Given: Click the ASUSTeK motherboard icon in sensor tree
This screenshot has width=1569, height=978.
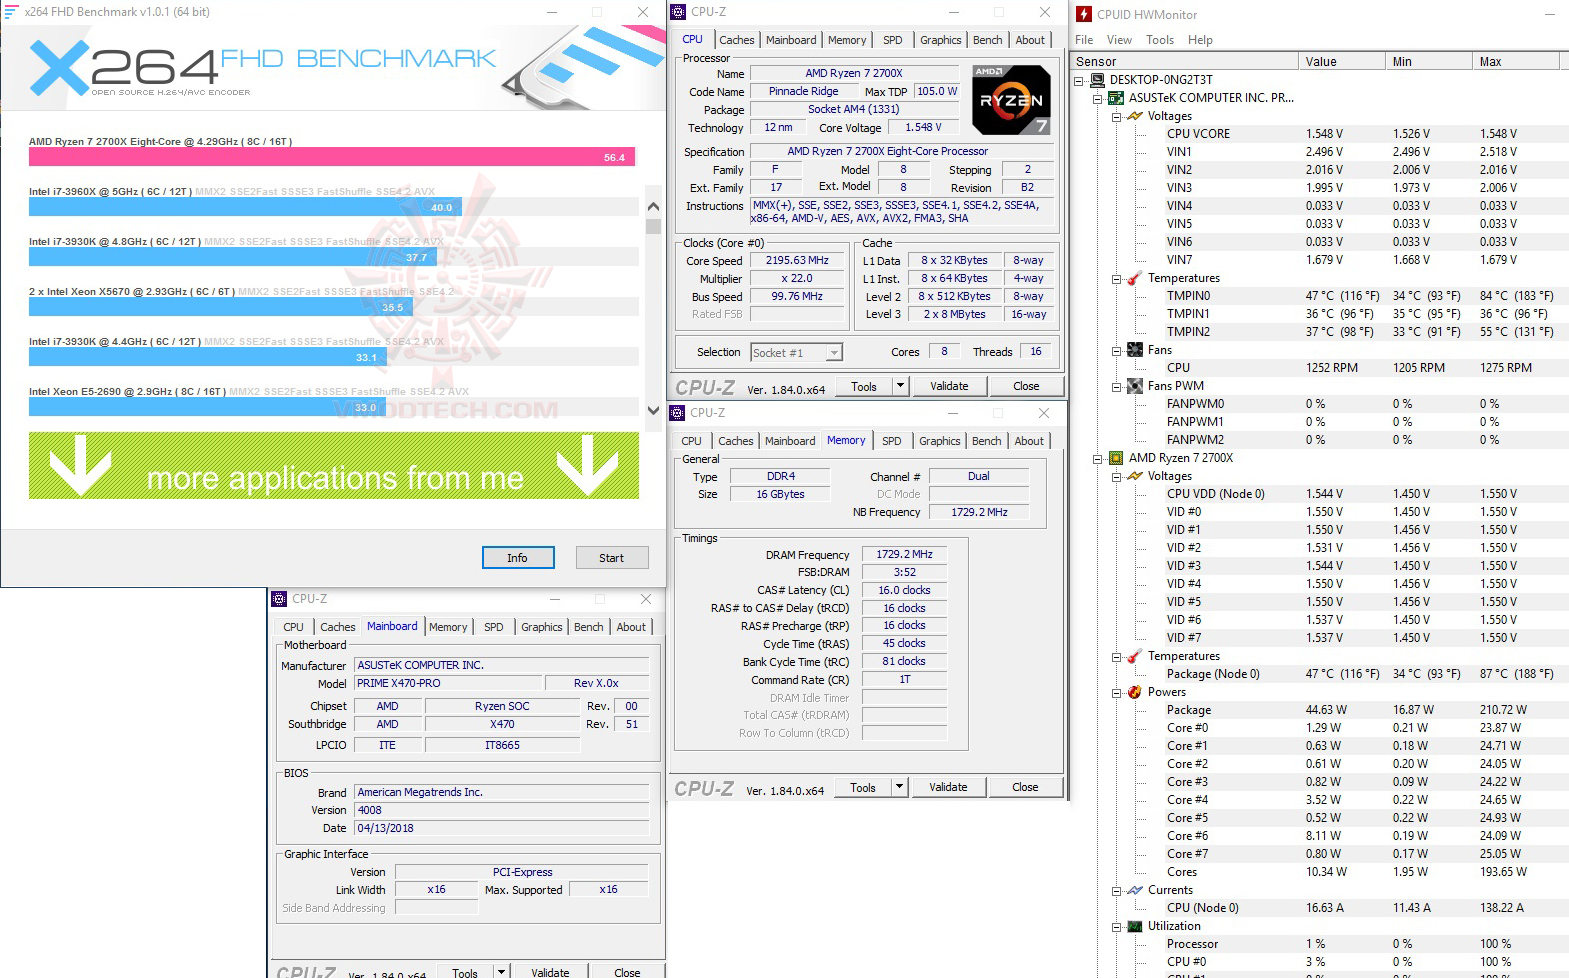Looking at the screenshot, I should 1116,98.
